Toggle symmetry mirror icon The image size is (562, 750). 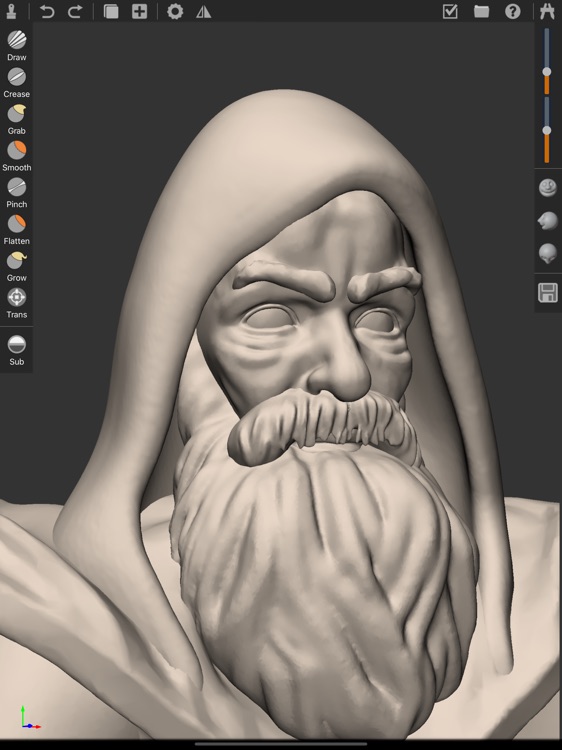pyautogui.click(x=203, y=11)
